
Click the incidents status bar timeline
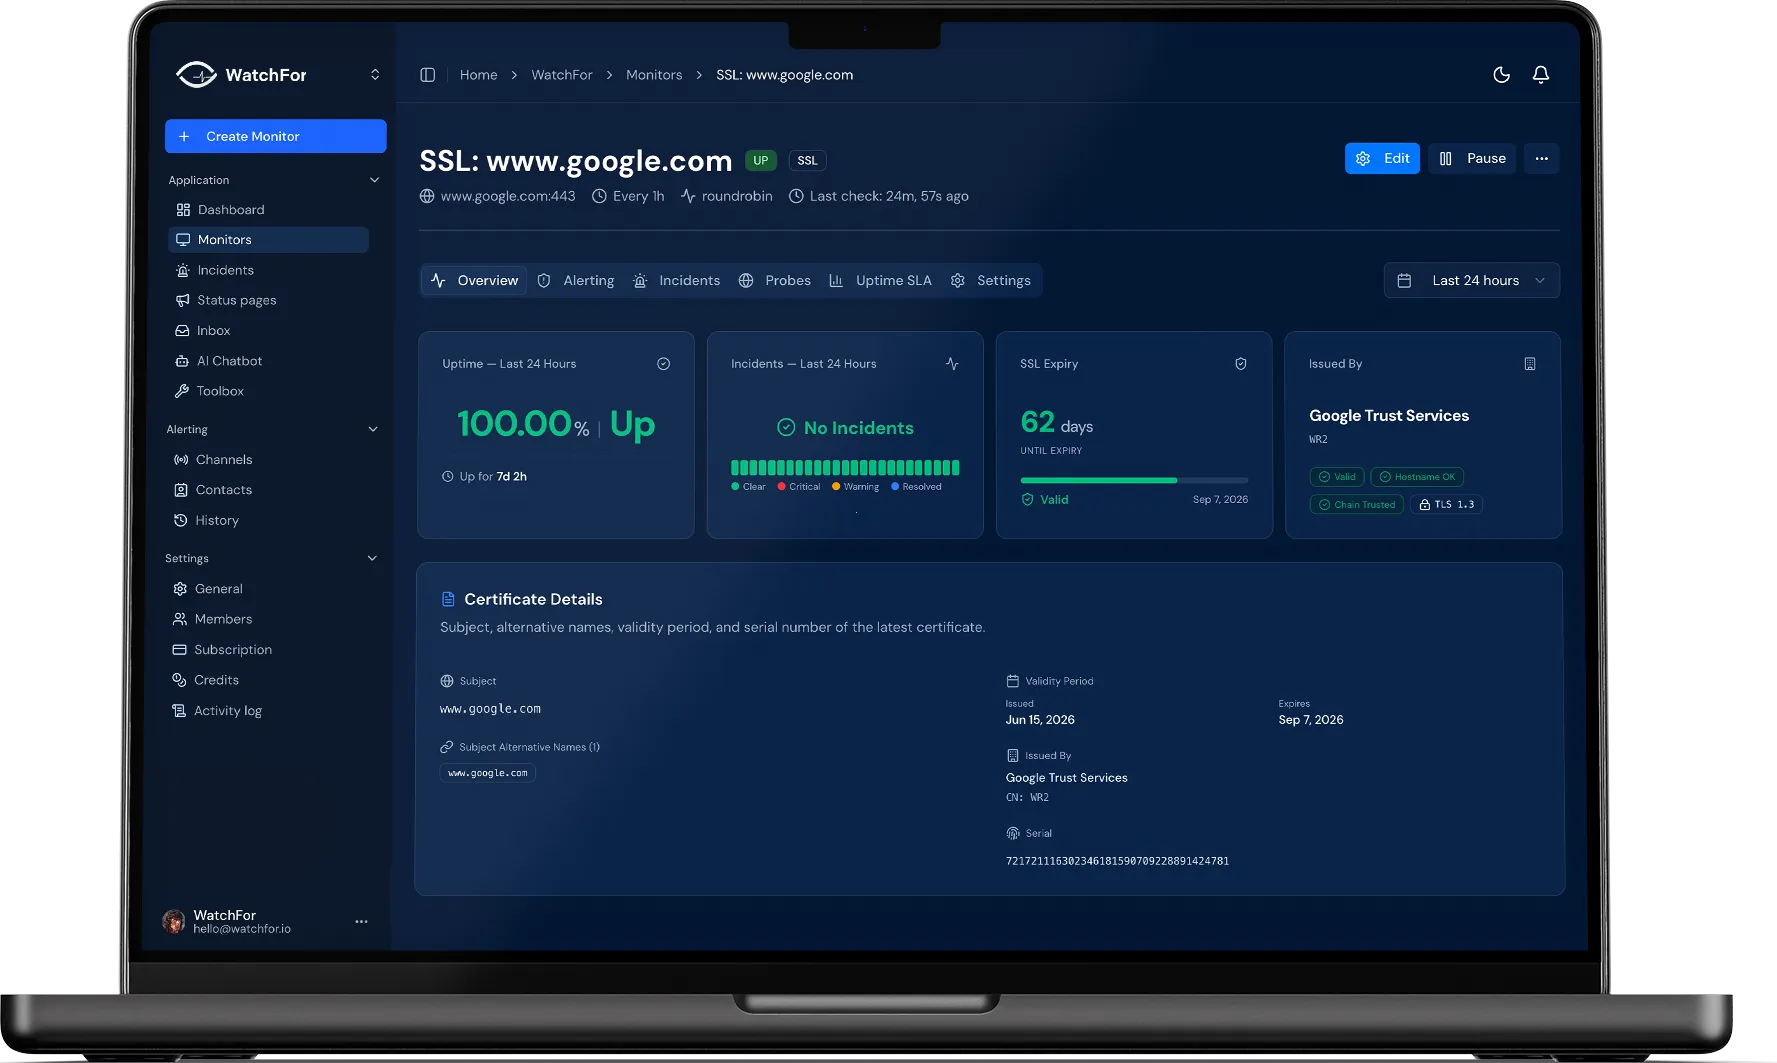tap(845, 467)
